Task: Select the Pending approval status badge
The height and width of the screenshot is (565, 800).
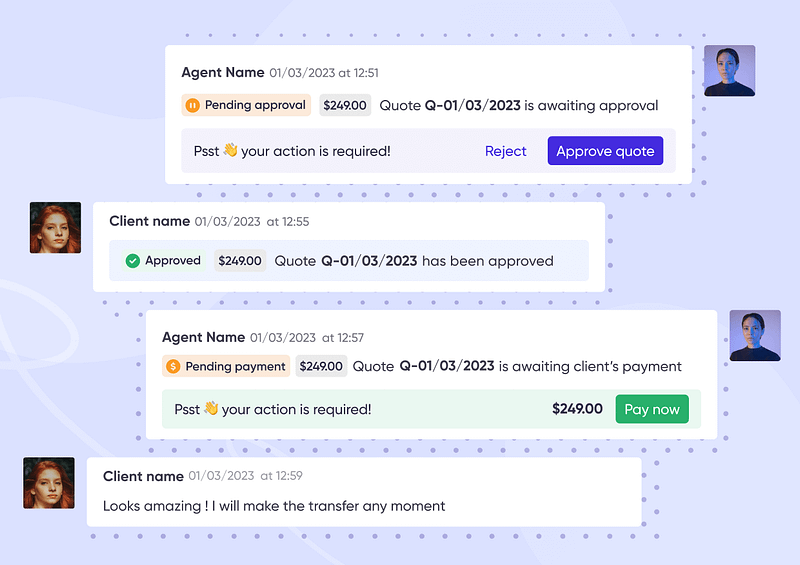Action: point(246,105)
